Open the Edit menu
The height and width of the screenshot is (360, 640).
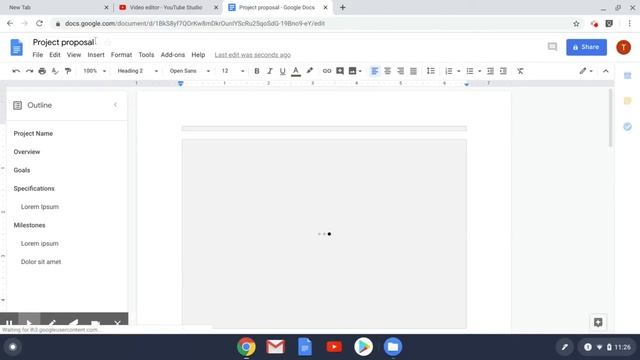[55, 55]
